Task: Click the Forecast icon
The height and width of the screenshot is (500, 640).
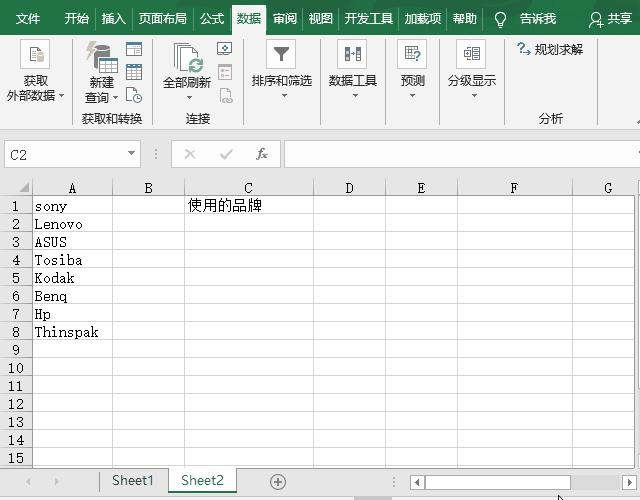Action: tap(412, 54)
